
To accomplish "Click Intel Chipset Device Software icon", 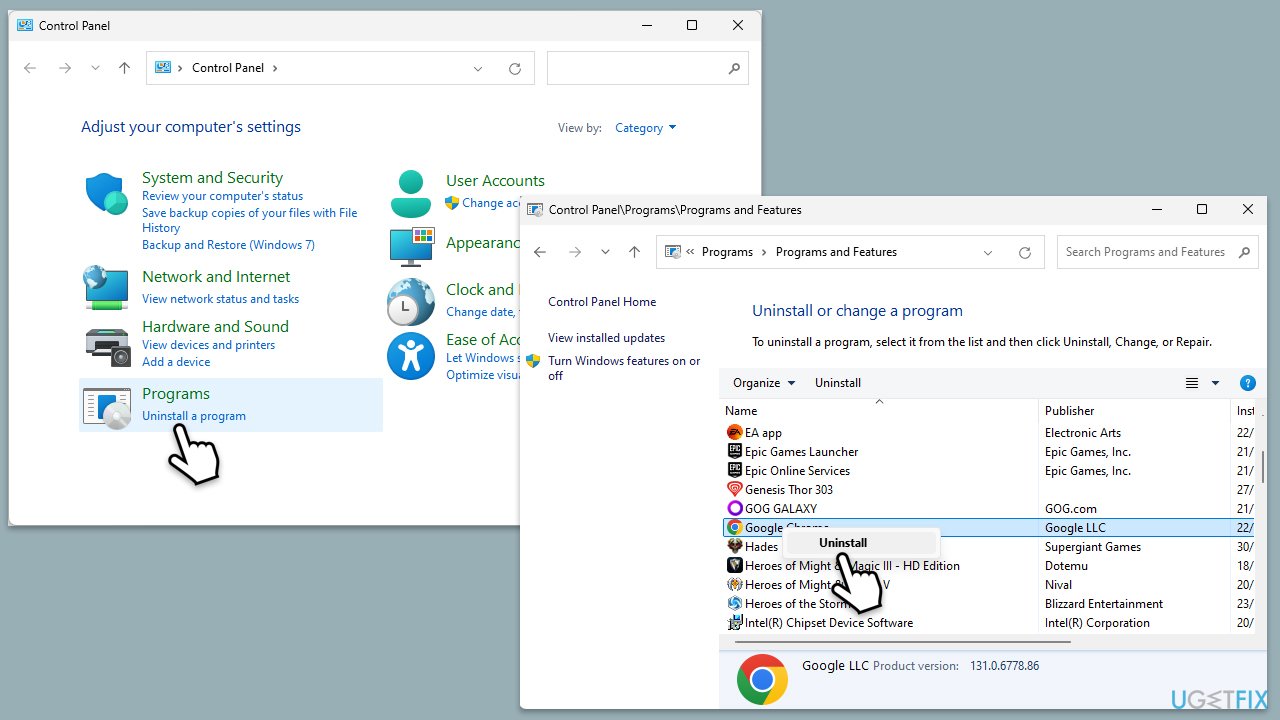I will coord(734,623).
